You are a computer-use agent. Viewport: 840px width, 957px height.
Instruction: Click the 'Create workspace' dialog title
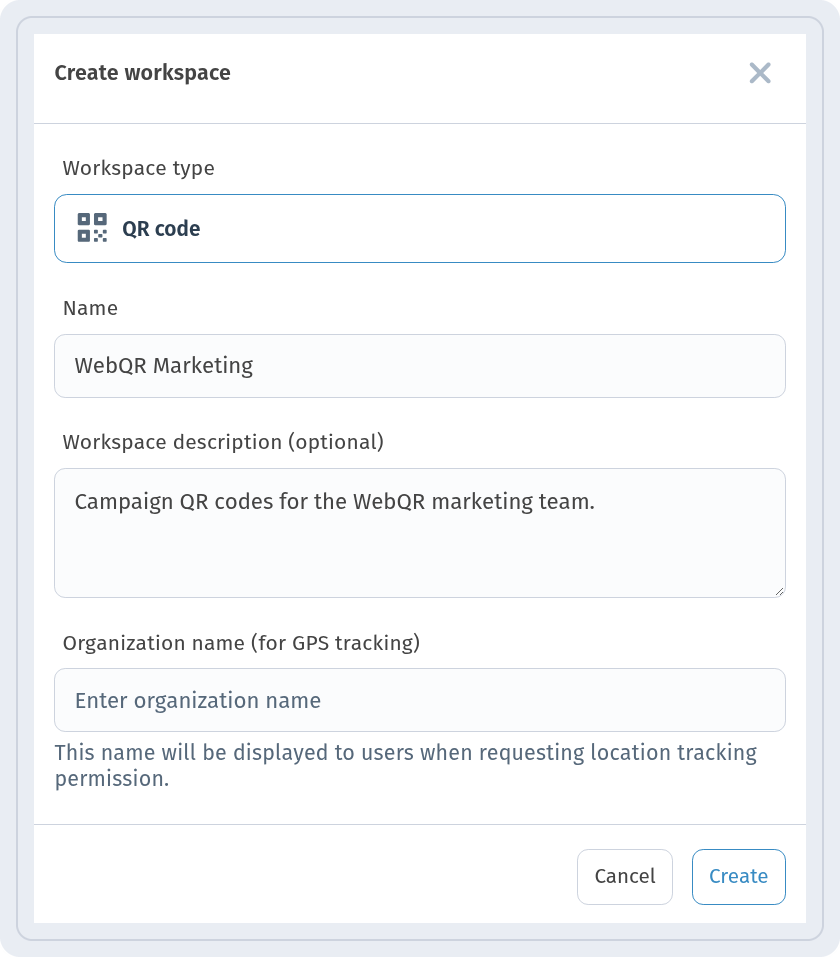coord(143,73)
